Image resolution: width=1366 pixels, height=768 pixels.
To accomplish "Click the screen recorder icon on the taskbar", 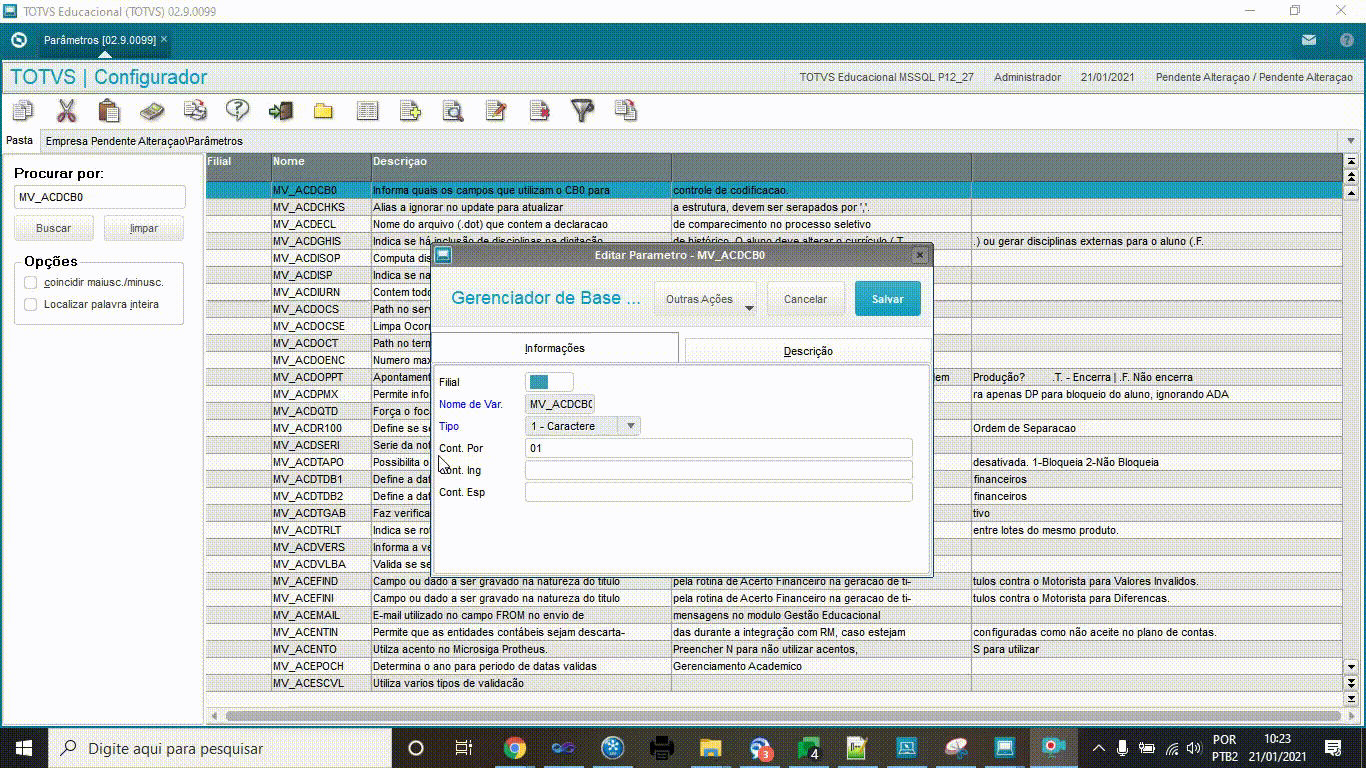I will [1053, 748].
